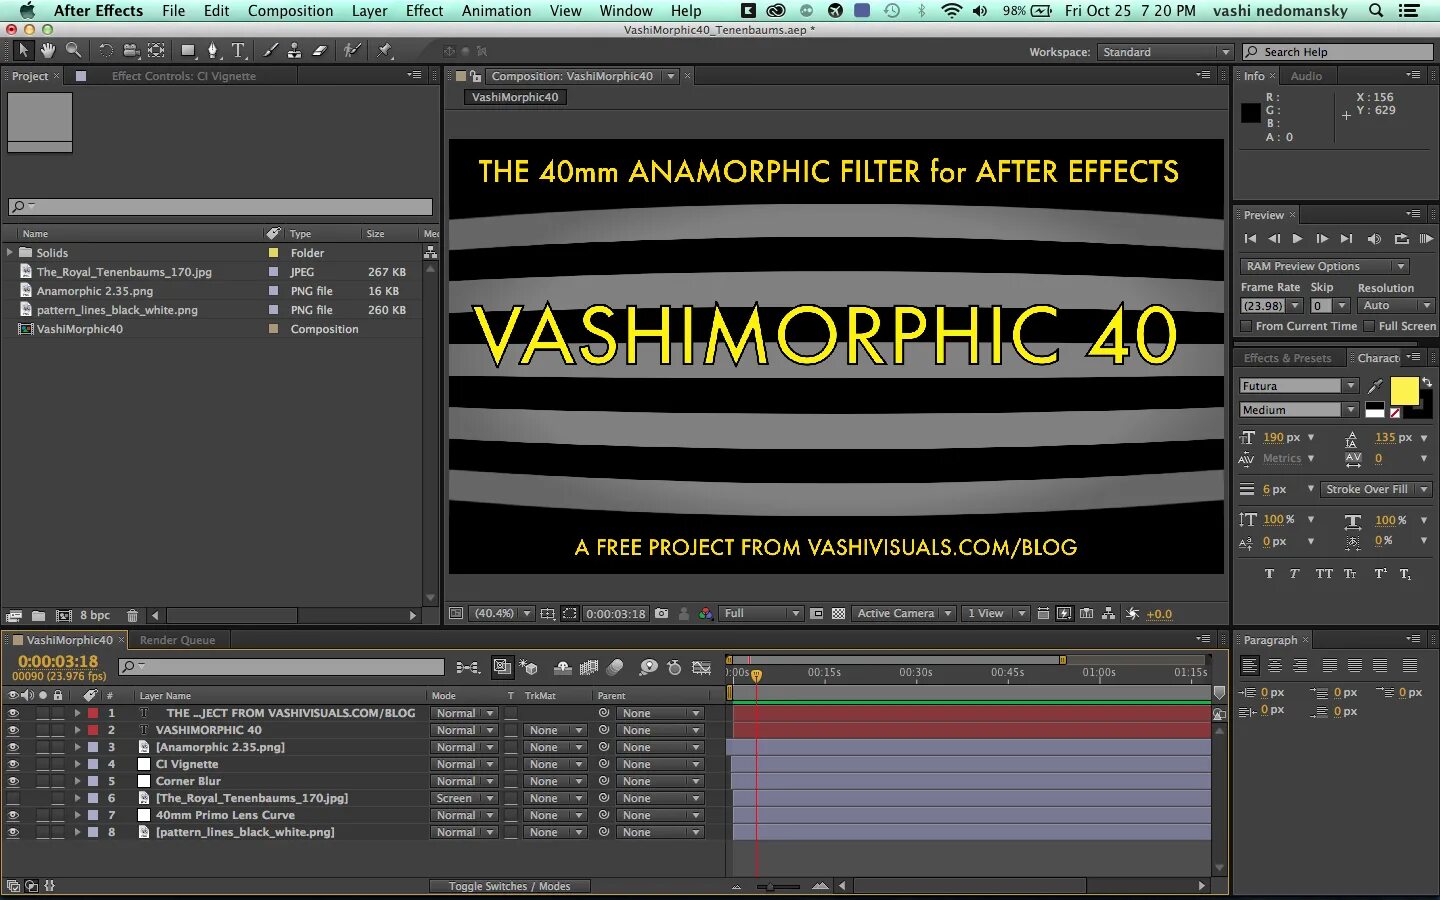Open the Composition menu

(x=290, y=11)
